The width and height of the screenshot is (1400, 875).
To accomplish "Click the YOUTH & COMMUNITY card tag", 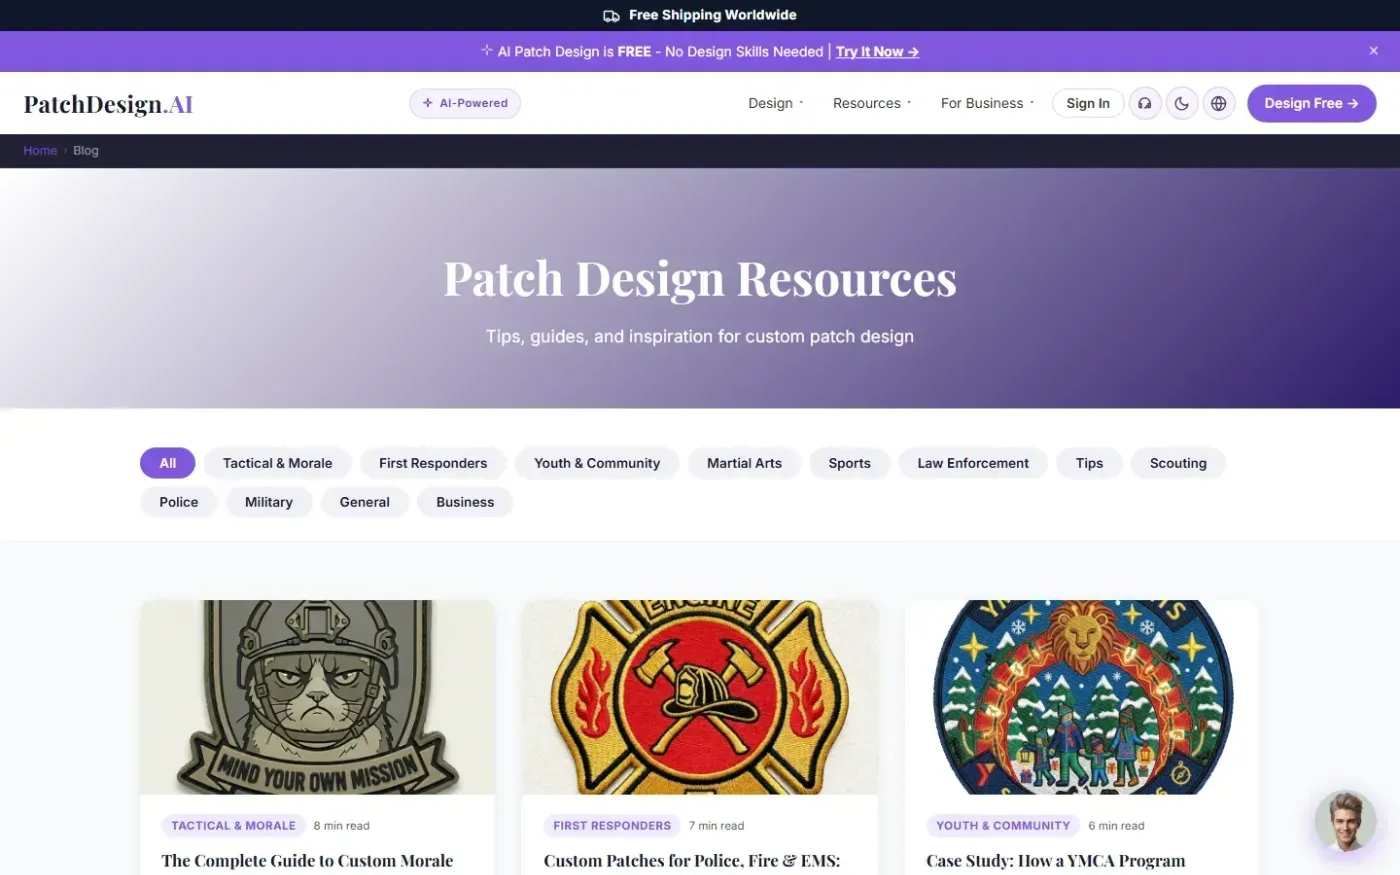I will [x=1003, y=826].
